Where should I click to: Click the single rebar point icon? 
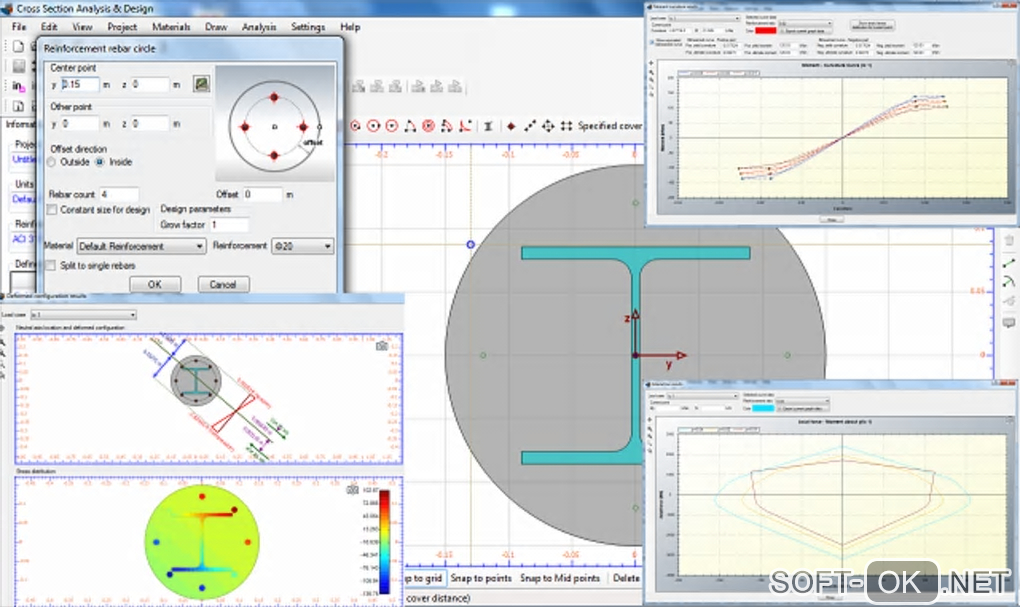click(x=511, y=126)
